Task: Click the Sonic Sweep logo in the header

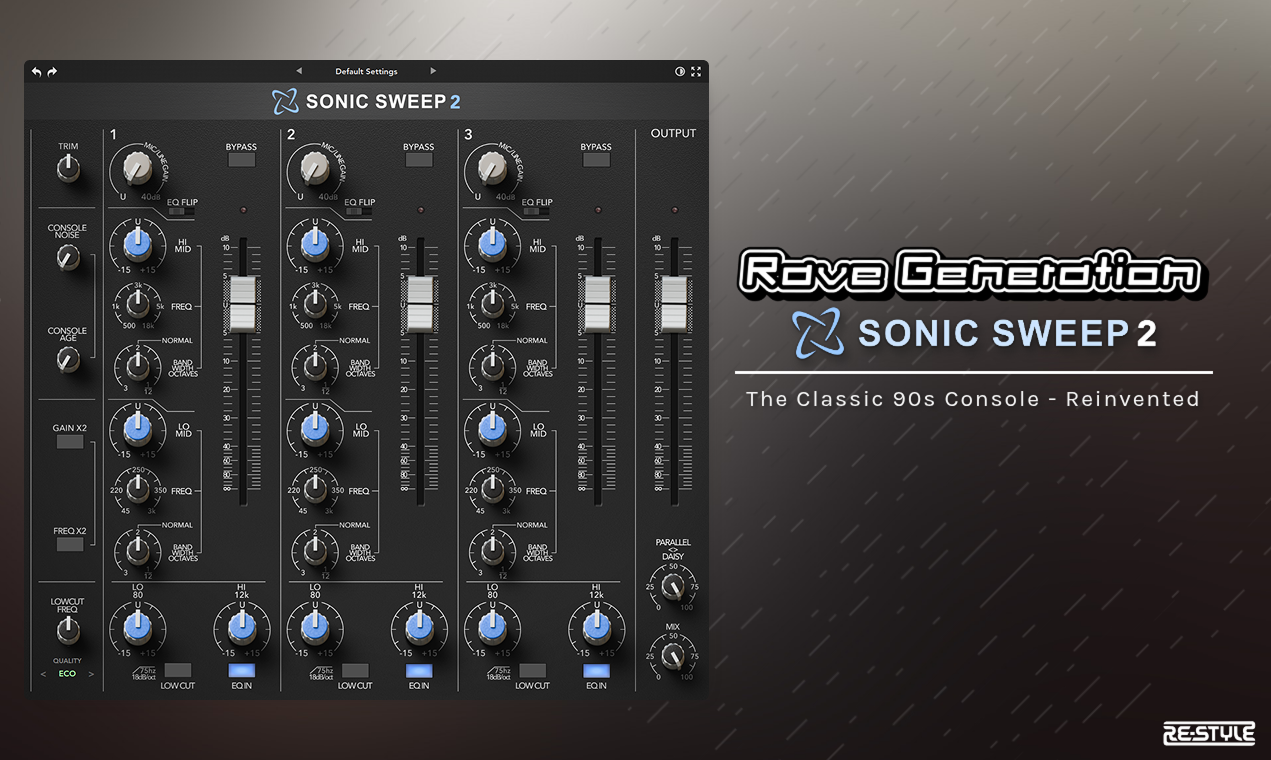Action: 366,101
